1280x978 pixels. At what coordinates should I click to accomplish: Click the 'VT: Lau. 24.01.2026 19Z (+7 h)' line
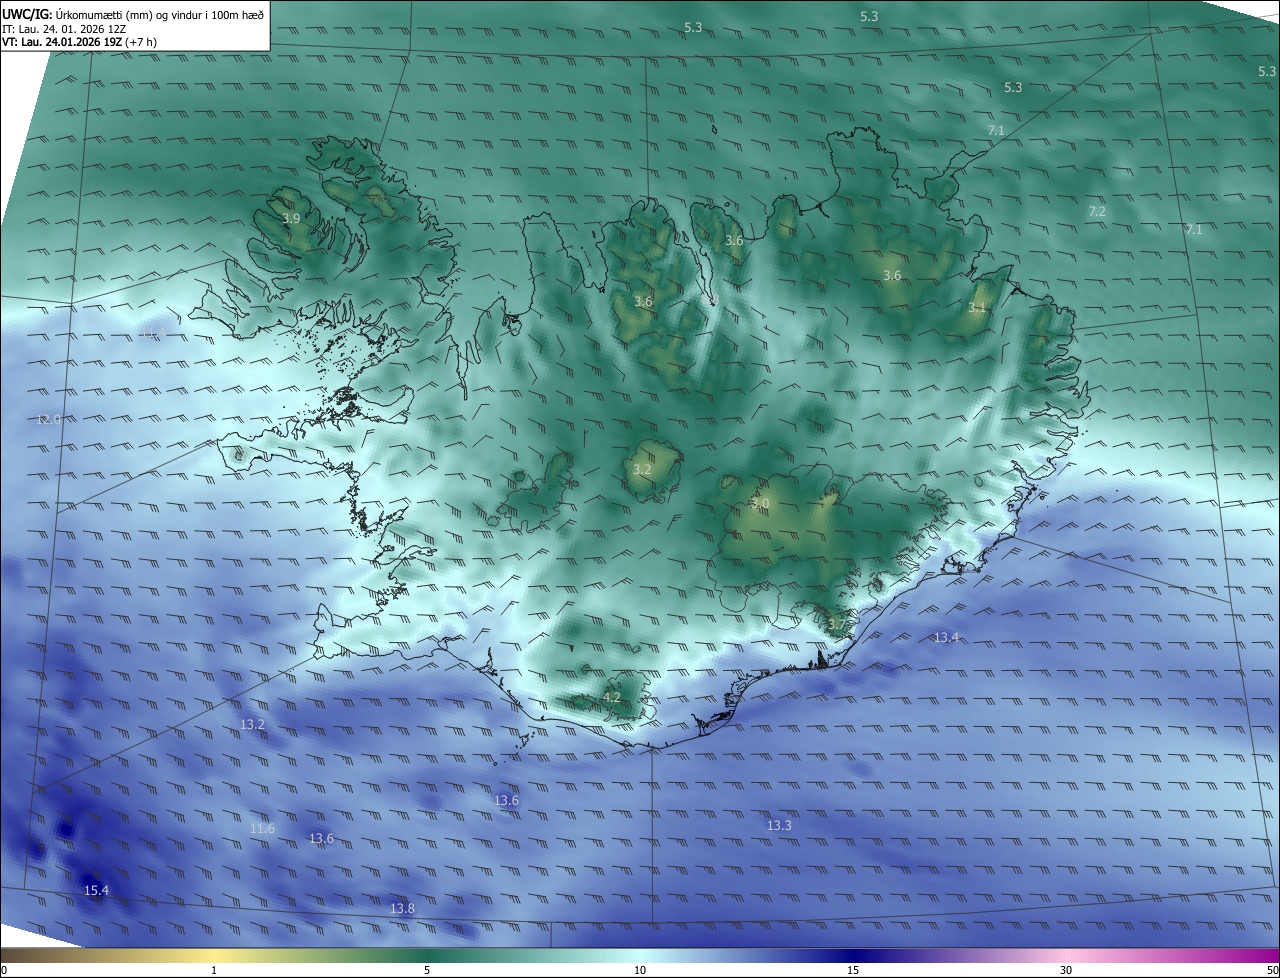[79, 42]
